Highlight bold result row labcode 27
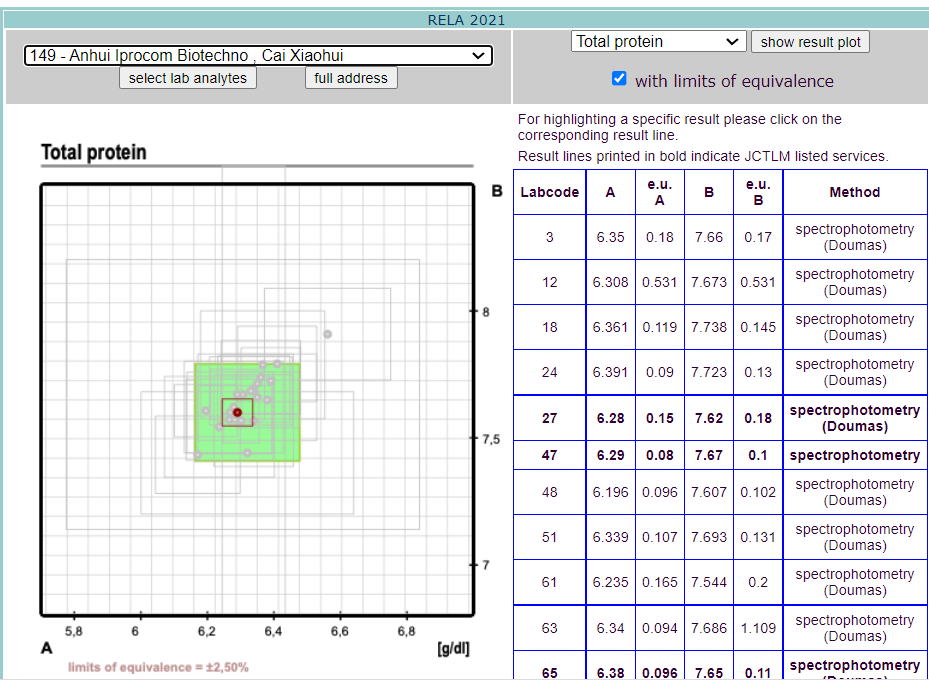 720,418
